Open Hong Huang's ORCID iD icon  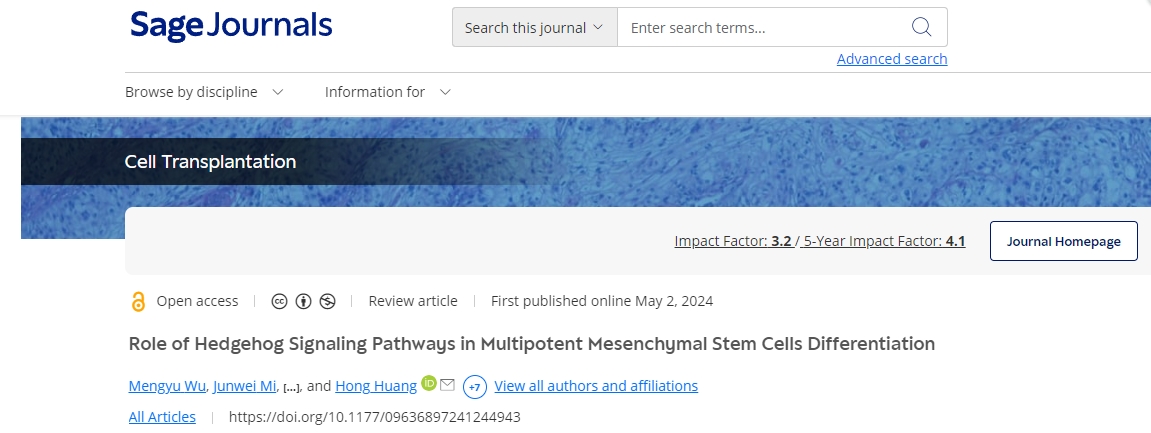pyautogui.click(x=429, y=384)
